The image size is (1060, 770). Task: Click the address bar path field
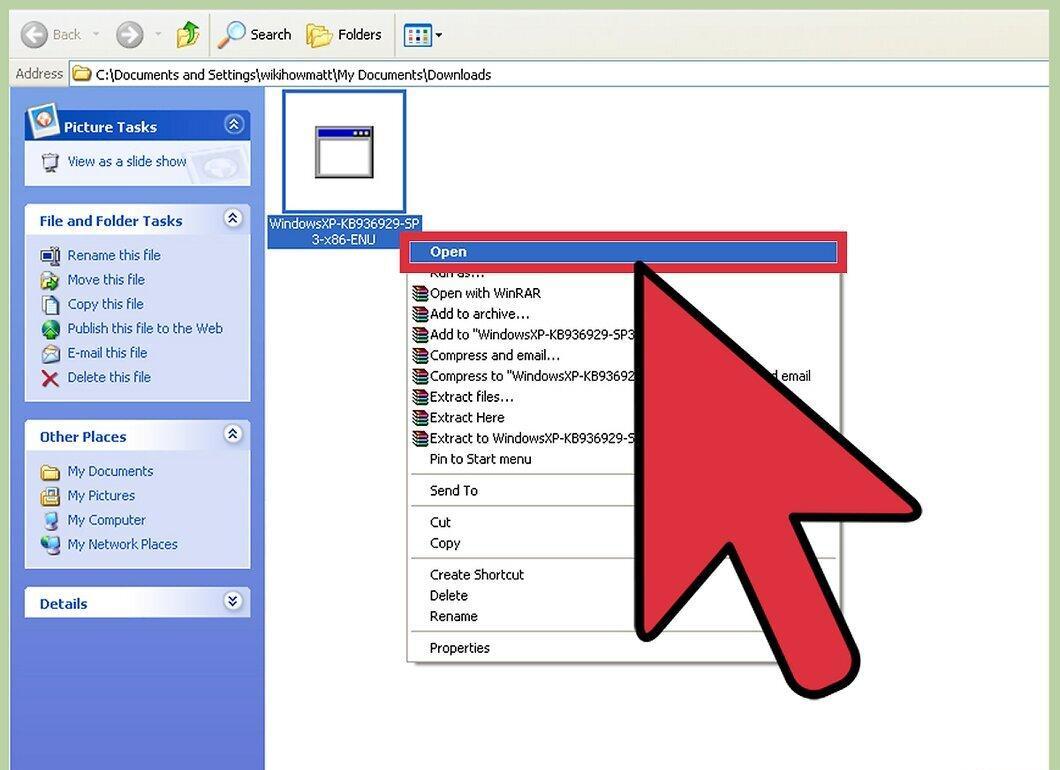tap(558, 74)
